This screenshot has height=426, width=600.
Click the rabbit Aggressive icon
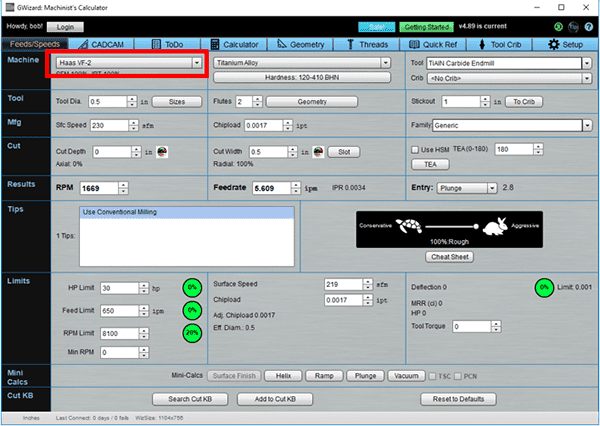point(495,226)
